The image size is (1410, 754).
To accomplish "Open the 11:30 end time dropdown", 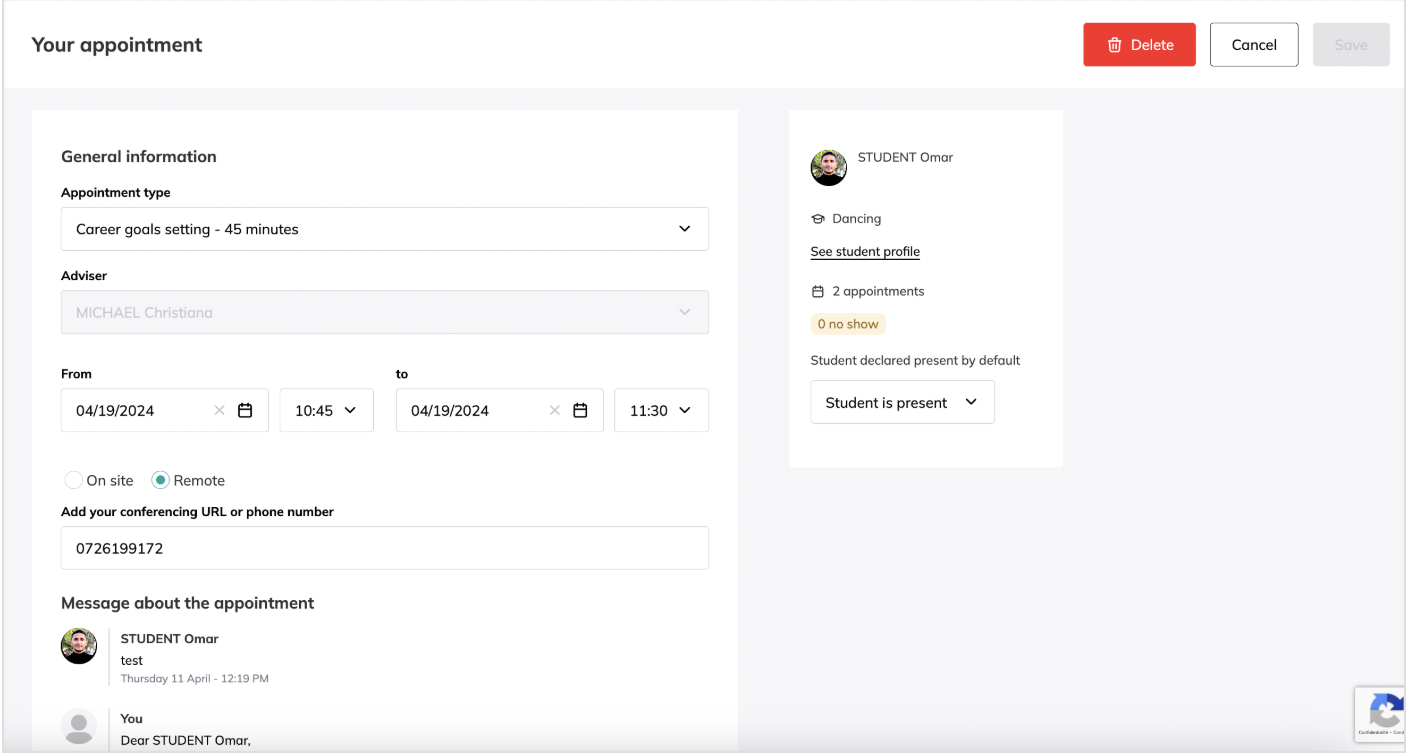I will 661,410.
